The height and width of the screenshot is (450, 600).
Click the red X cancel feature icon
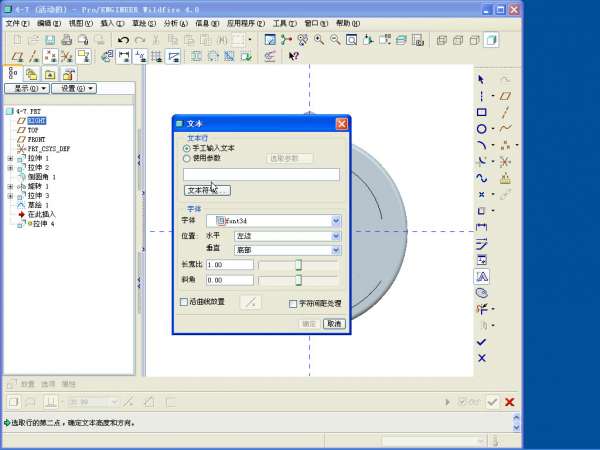[510, 402]
